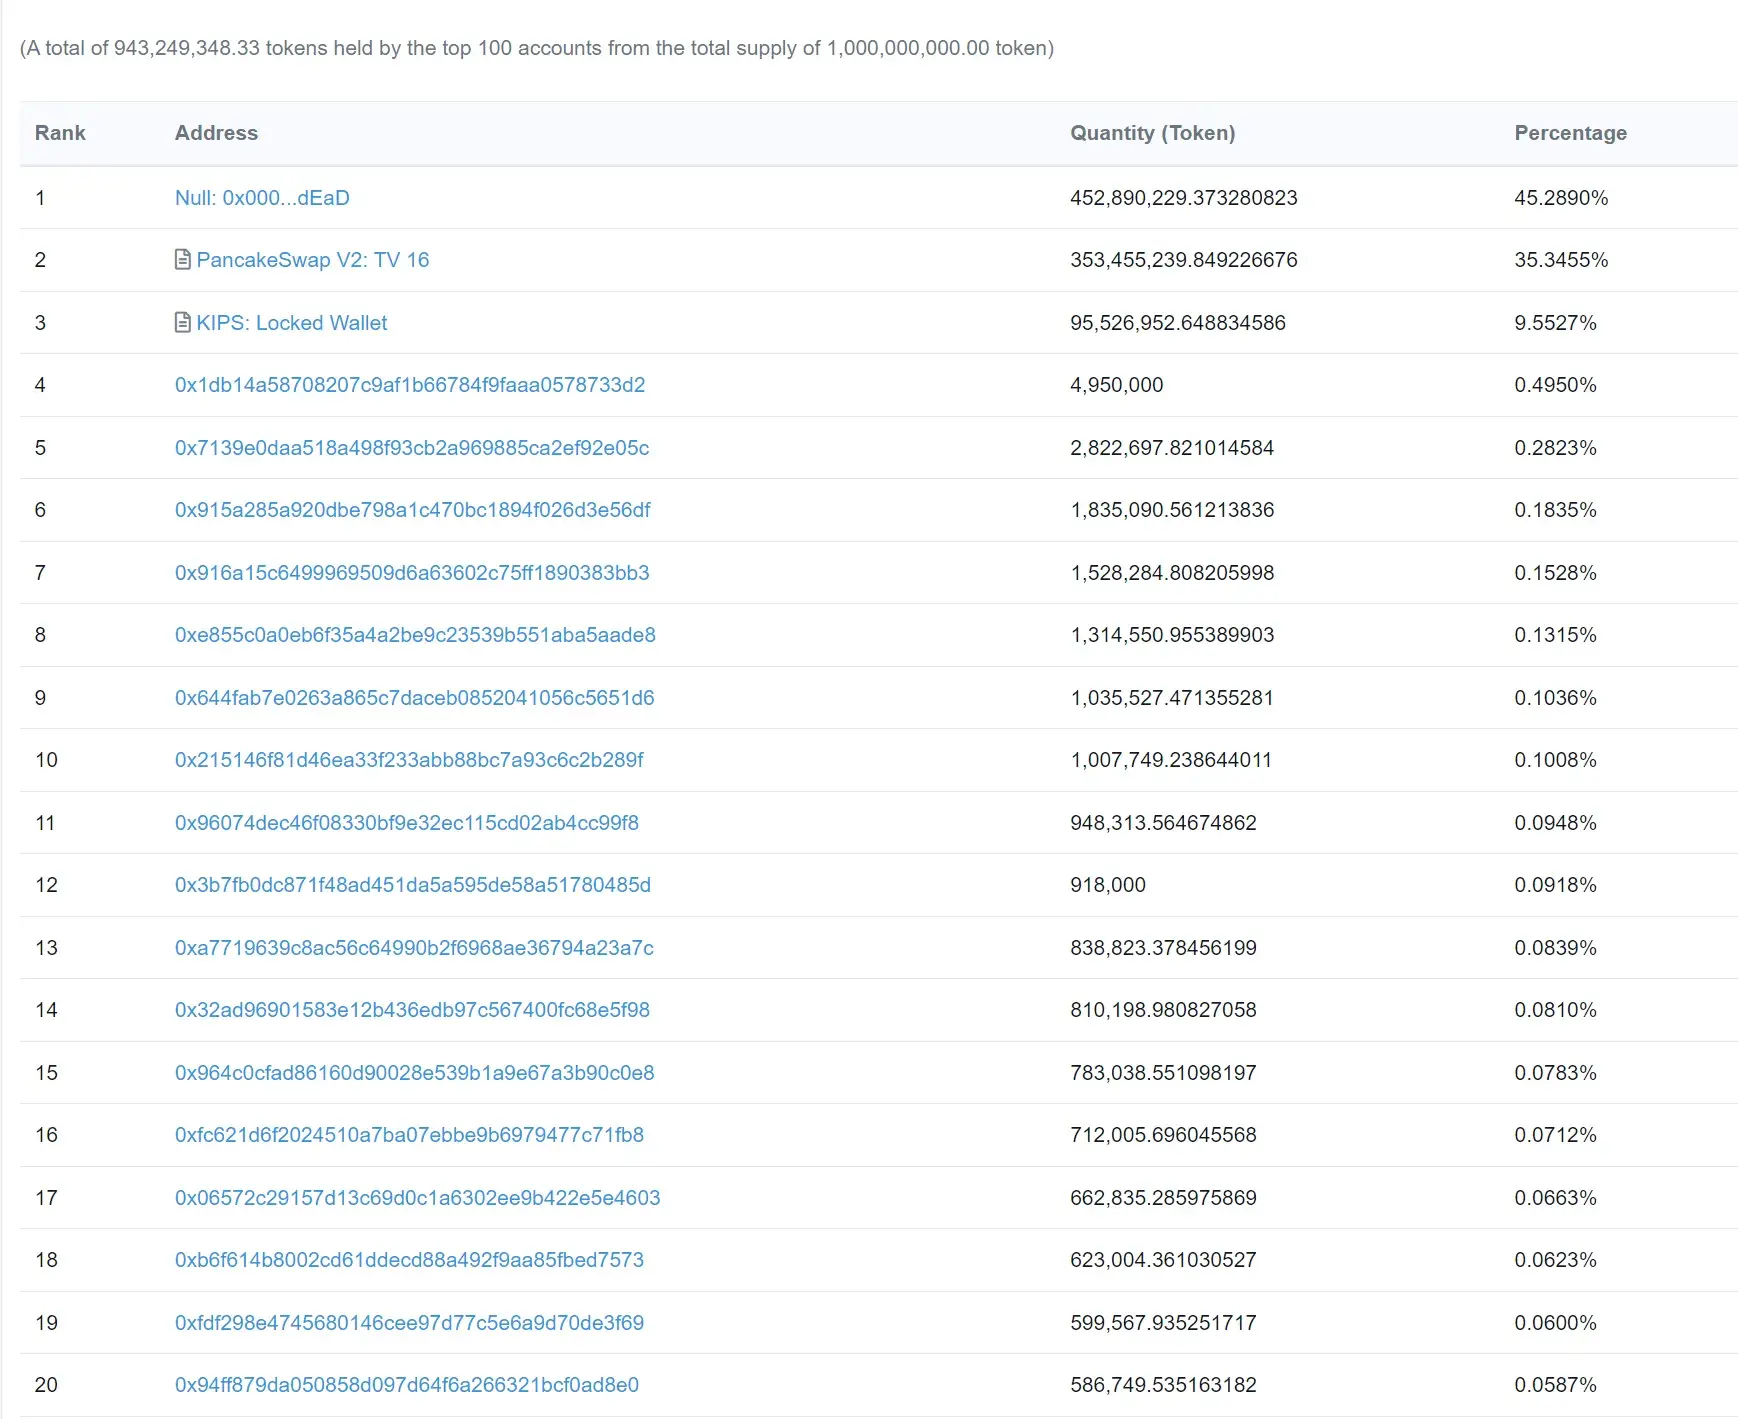Select the quantity 599,567.935251717
The width and height of the screenshot is (1738, 1419).
[1163, 1323]
